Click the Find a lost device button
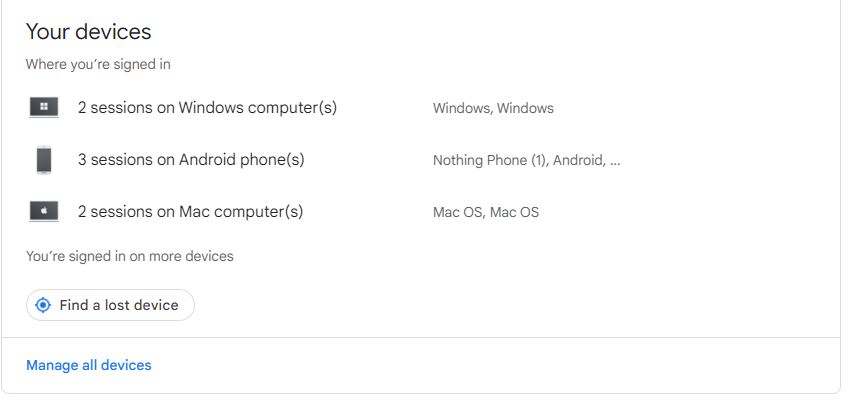This screenshot has width=854, height=401. pos(110,305)
